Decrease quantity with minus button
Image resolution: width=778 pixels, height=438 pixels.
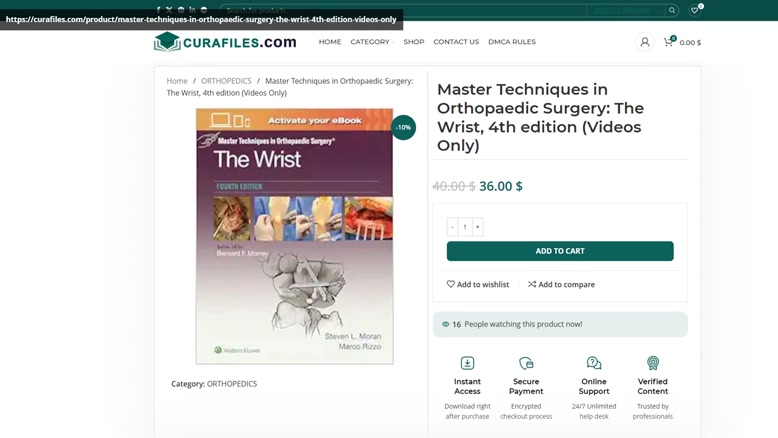point(453,227)
